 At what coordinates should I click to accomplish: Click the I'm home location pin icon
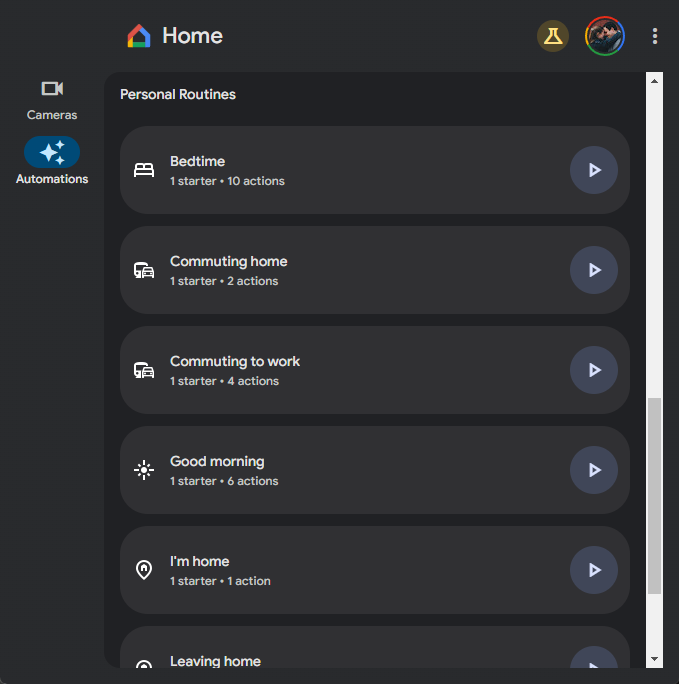[144, 570]
